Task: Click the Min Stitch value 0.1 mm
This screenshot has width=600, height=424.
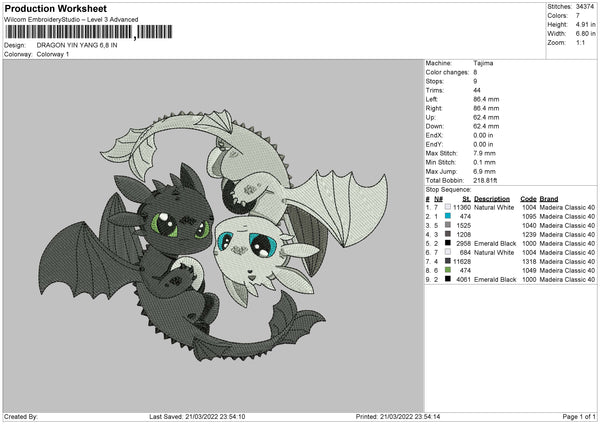Action: pos(484,162)
